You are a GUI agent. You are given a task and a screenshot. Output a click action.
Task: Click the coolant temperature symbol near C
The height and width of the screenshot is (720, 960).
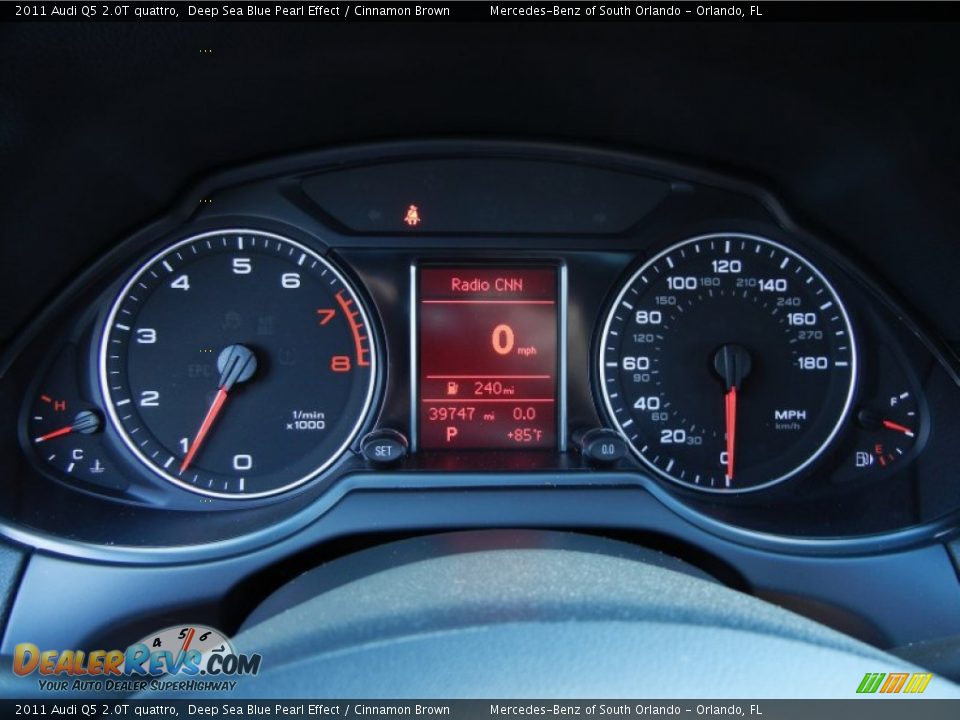[97, 465]
